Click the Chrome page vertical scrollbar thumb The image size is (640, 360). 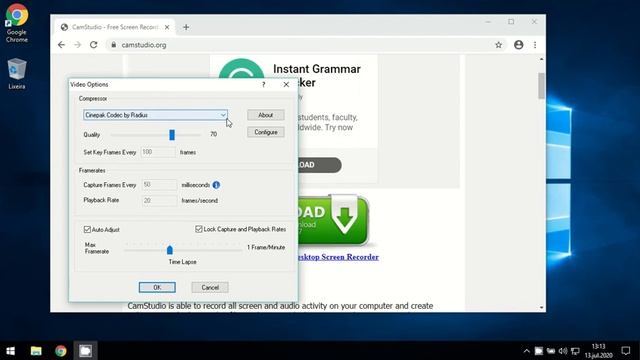[541, 86]
